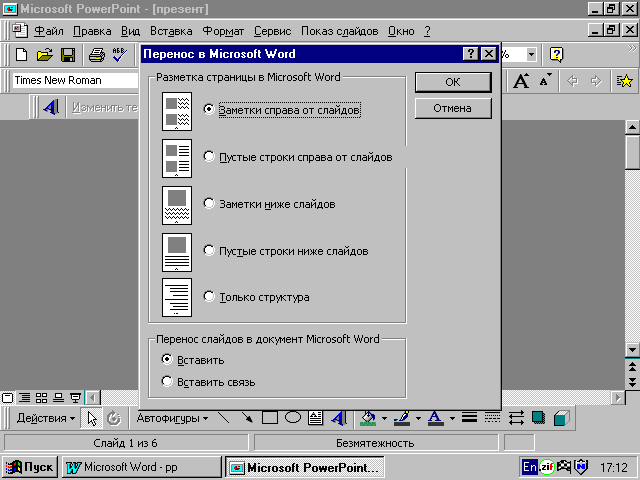Select the Text box tool

[316, 418]
